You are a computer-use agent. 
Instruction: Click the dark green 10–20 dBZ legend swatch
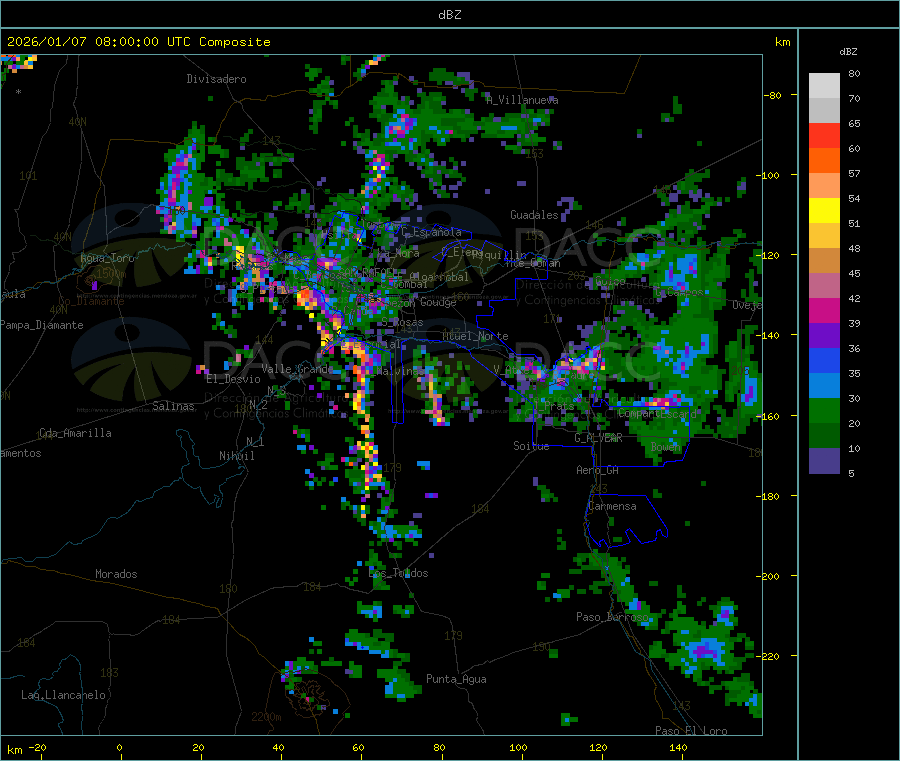tap(824, 436)
